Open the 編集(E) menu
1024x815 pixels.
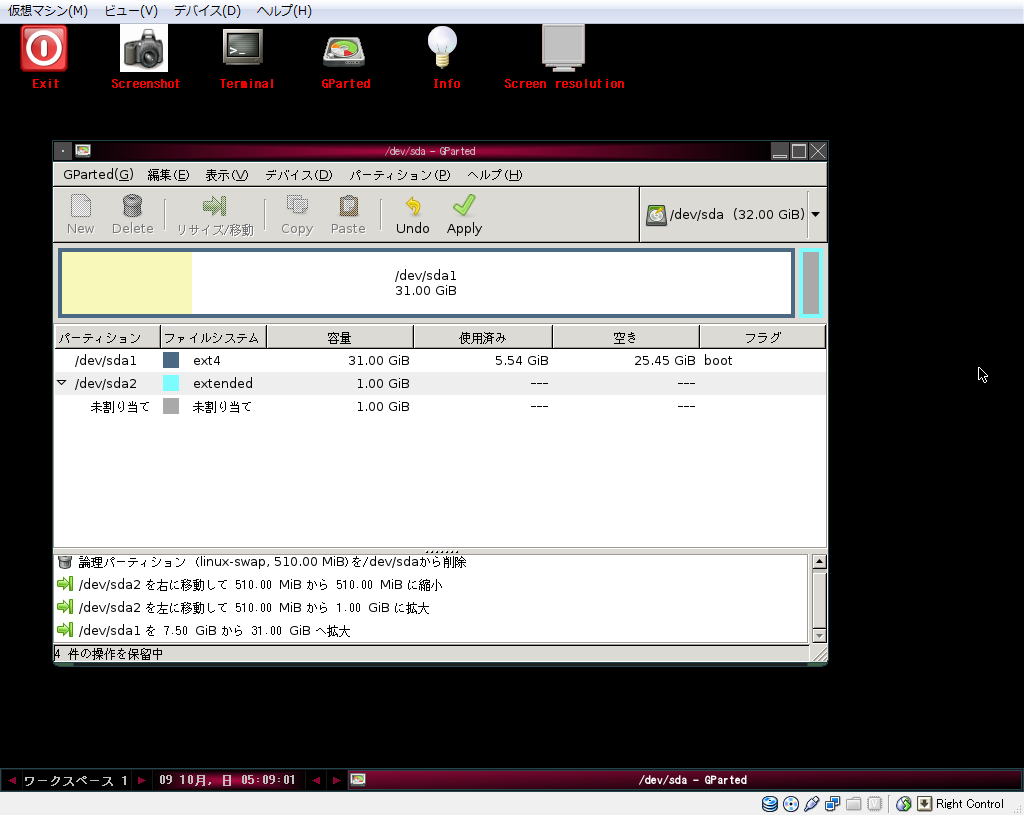click(x=168, y=174)
